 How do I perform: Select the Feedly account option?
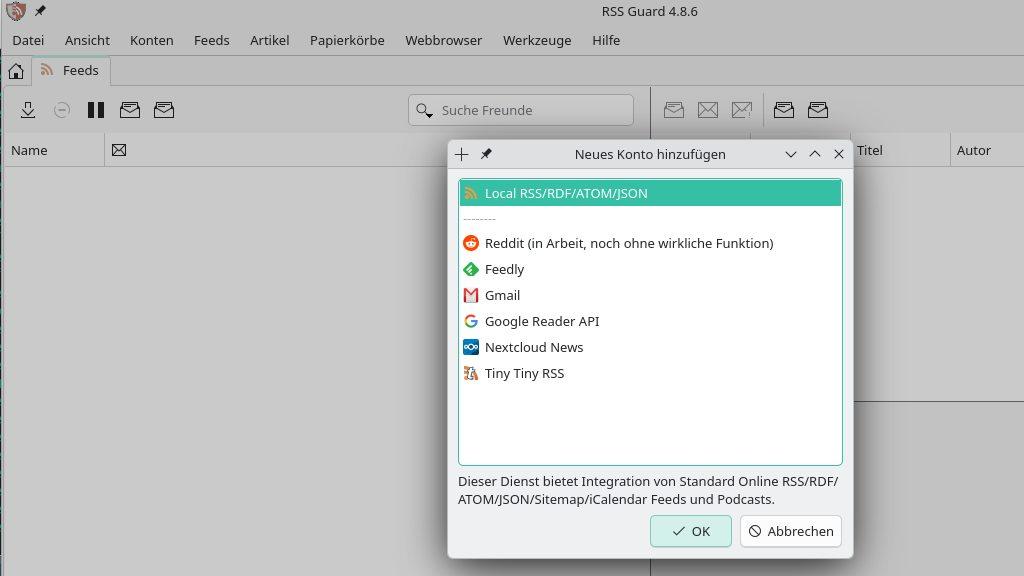click(505, 269)
